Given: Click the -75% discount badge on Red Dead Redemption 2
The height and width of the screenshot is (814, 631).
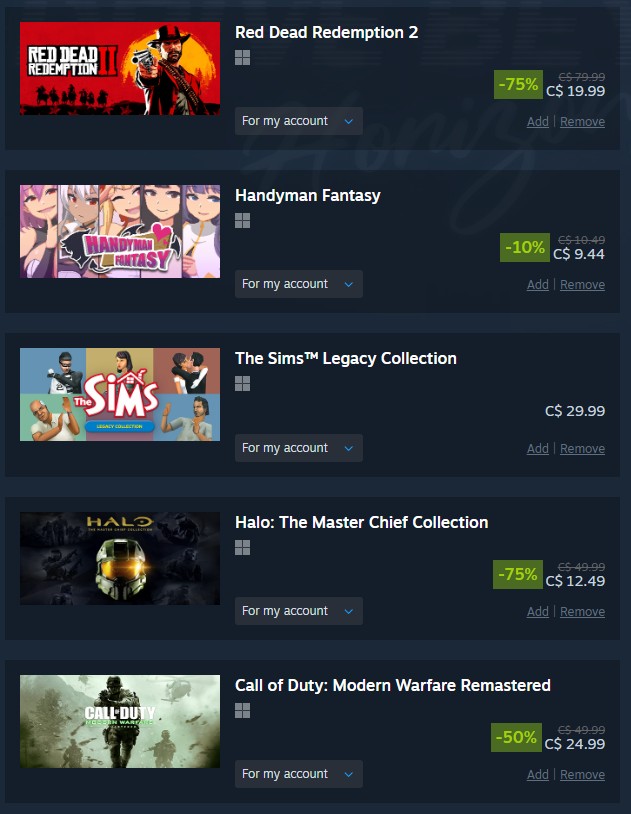Looking at the screenshot, I should (518, 84).
